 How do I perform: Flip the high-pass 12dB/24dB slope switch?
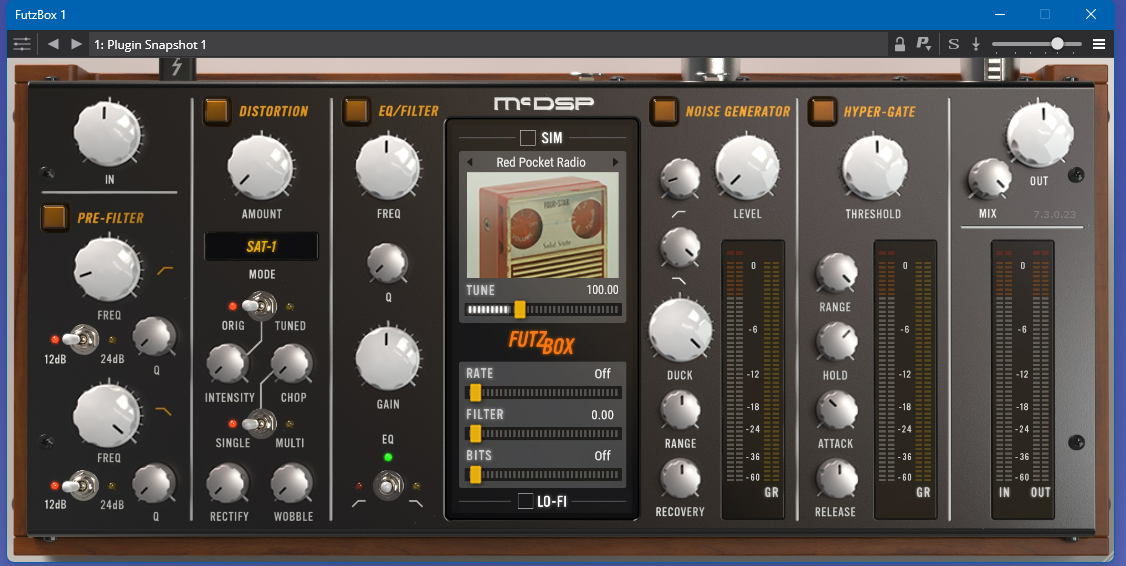coord(80,338)
